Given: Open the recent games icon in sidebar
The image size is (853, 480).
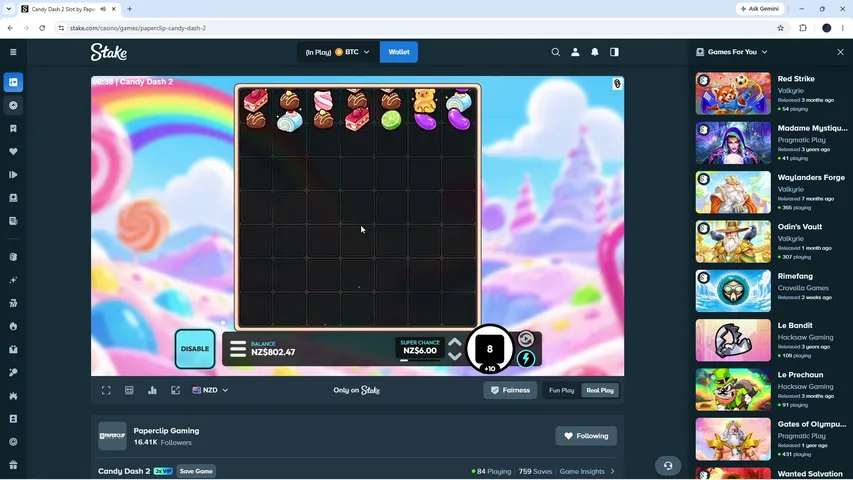Looking at the screenshot, I should pos(13,175).
